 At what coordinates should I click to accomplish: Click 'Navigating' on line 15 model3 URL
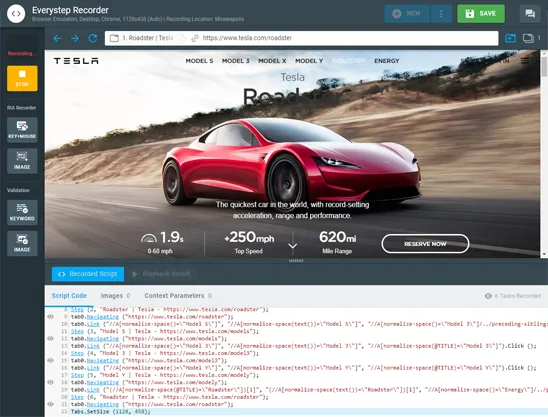click(x=103, y=360)
